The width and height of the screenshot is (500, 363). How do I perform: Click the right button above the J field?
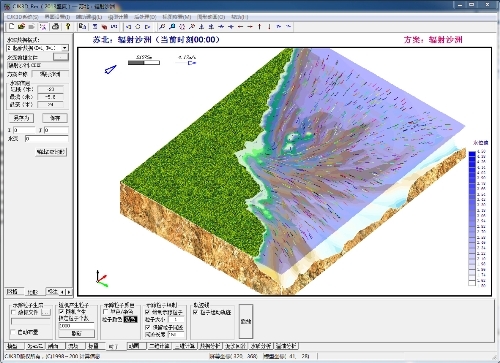(55, 118)
